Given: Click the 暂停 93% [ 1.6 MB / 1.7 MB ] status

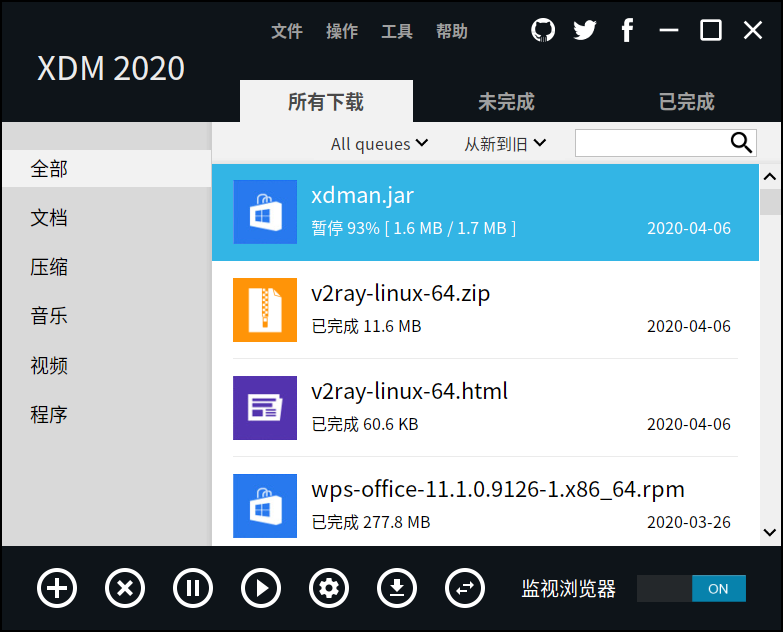Looking at the screenshot, I should pyautogui.click(x=413, y=228).
